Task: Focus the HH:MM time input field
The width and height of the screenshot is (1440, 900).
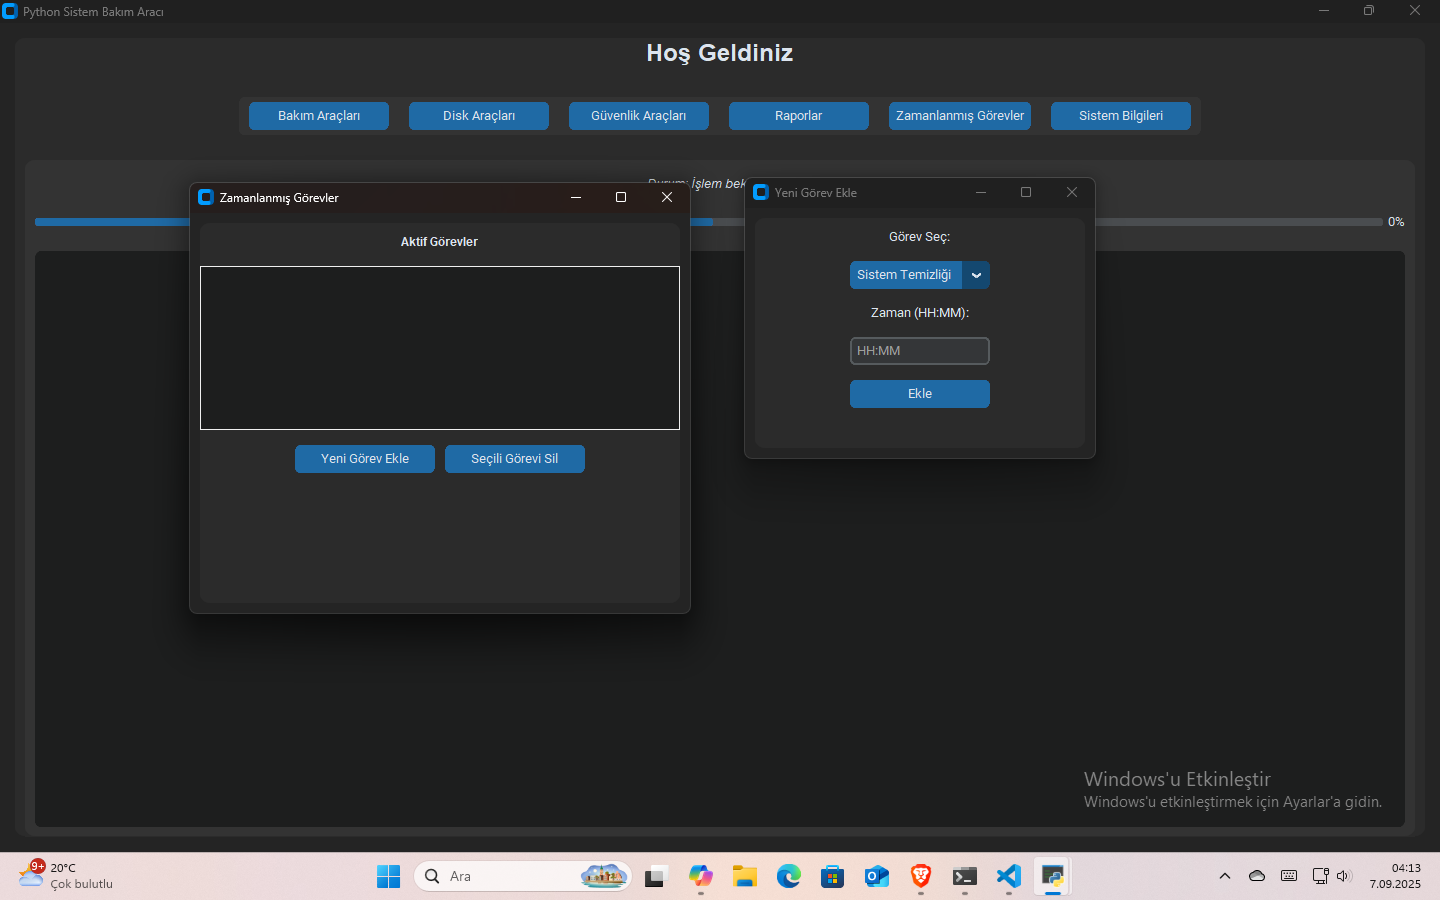Action: click(920, 351)
